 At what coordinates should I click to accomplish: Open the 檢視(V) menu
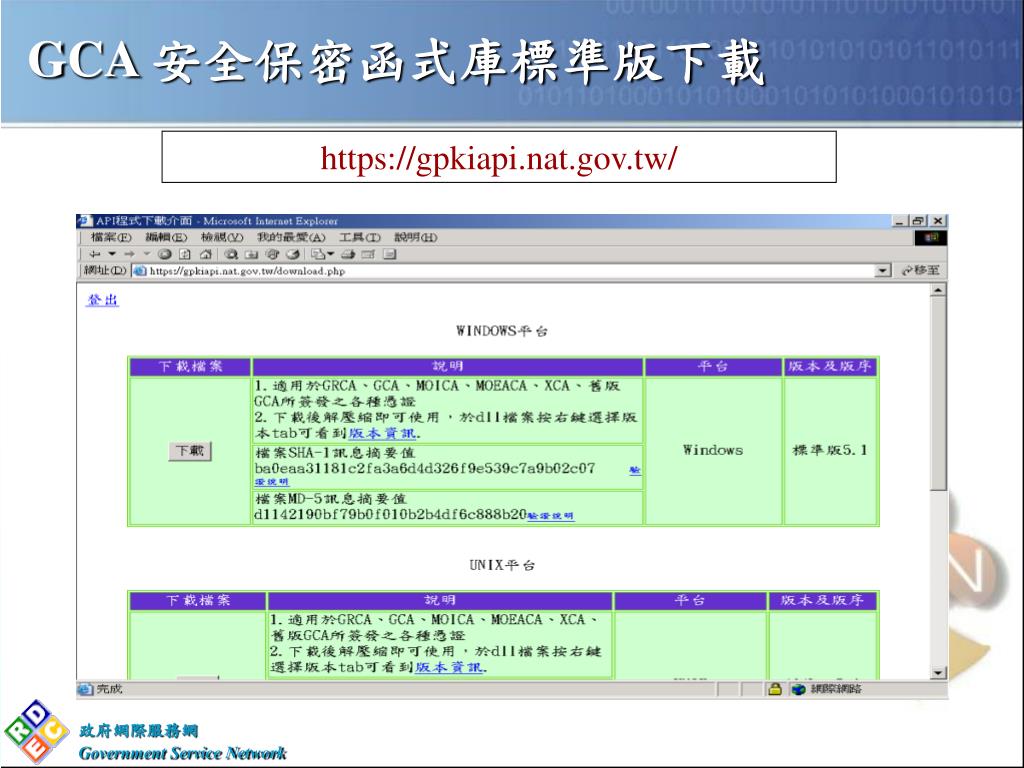(222, 238)
